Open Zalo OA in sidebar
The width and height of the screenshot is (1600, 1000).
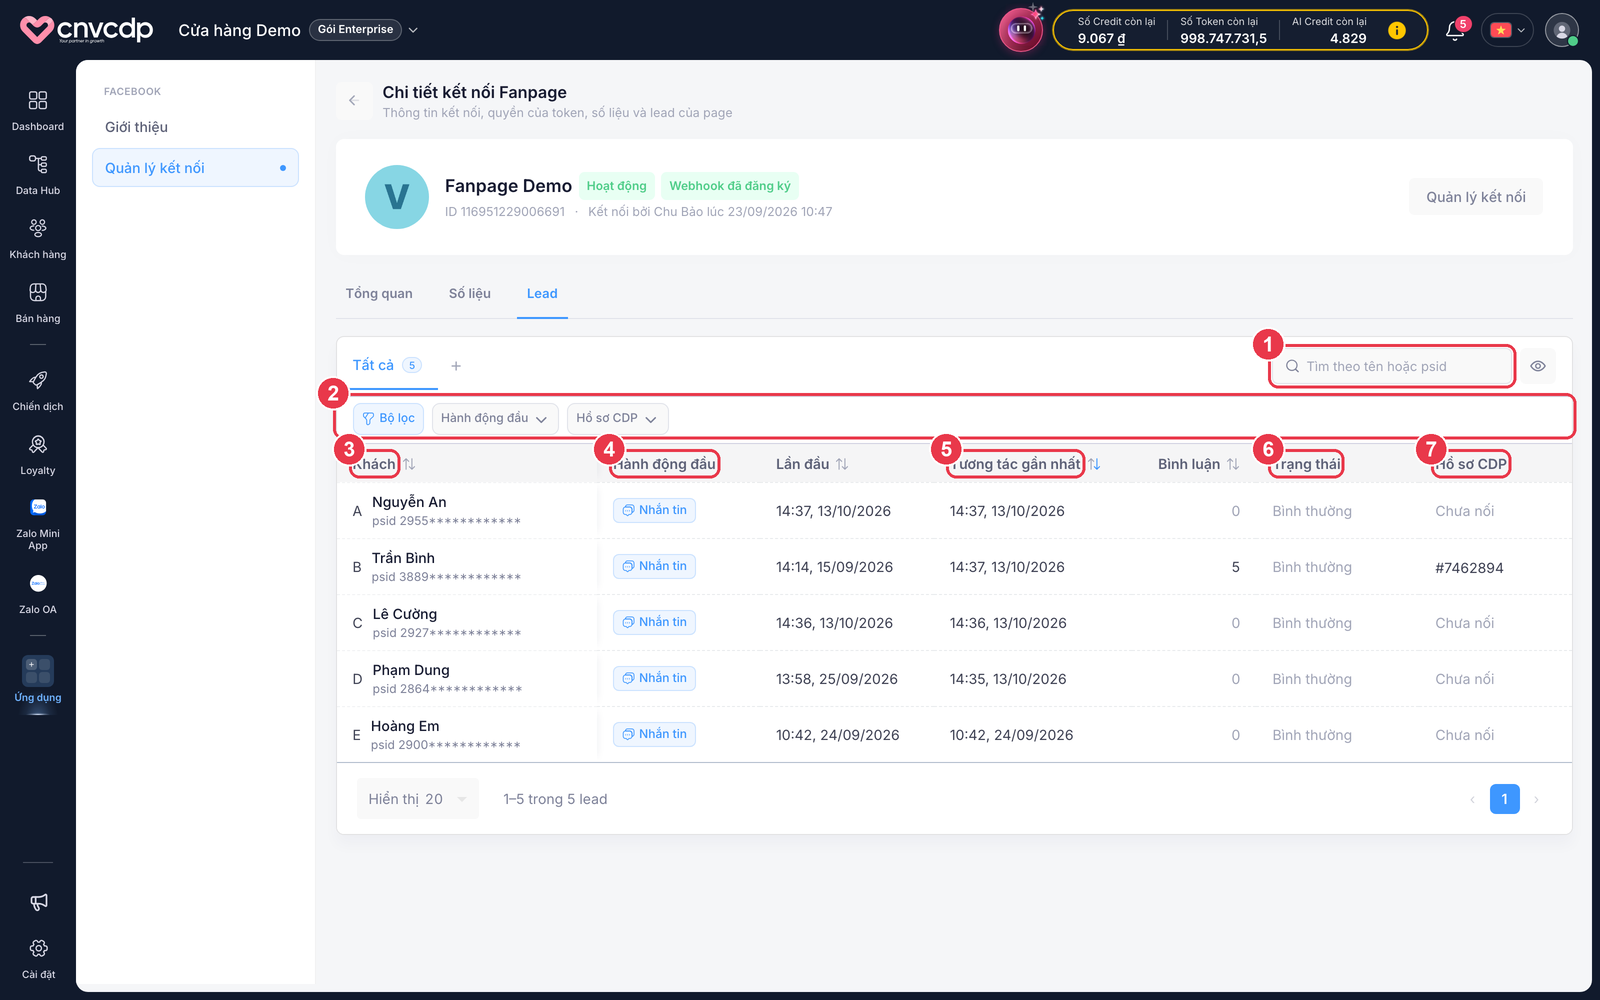tap(38, 594)
